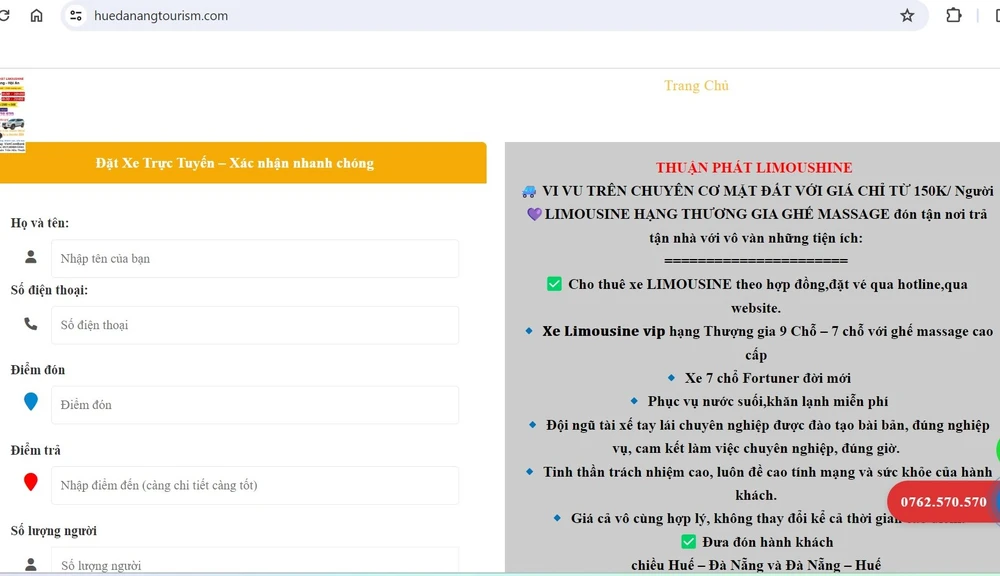
Task: Open the Trang Chủ menu item
Action: coord(696,86)
